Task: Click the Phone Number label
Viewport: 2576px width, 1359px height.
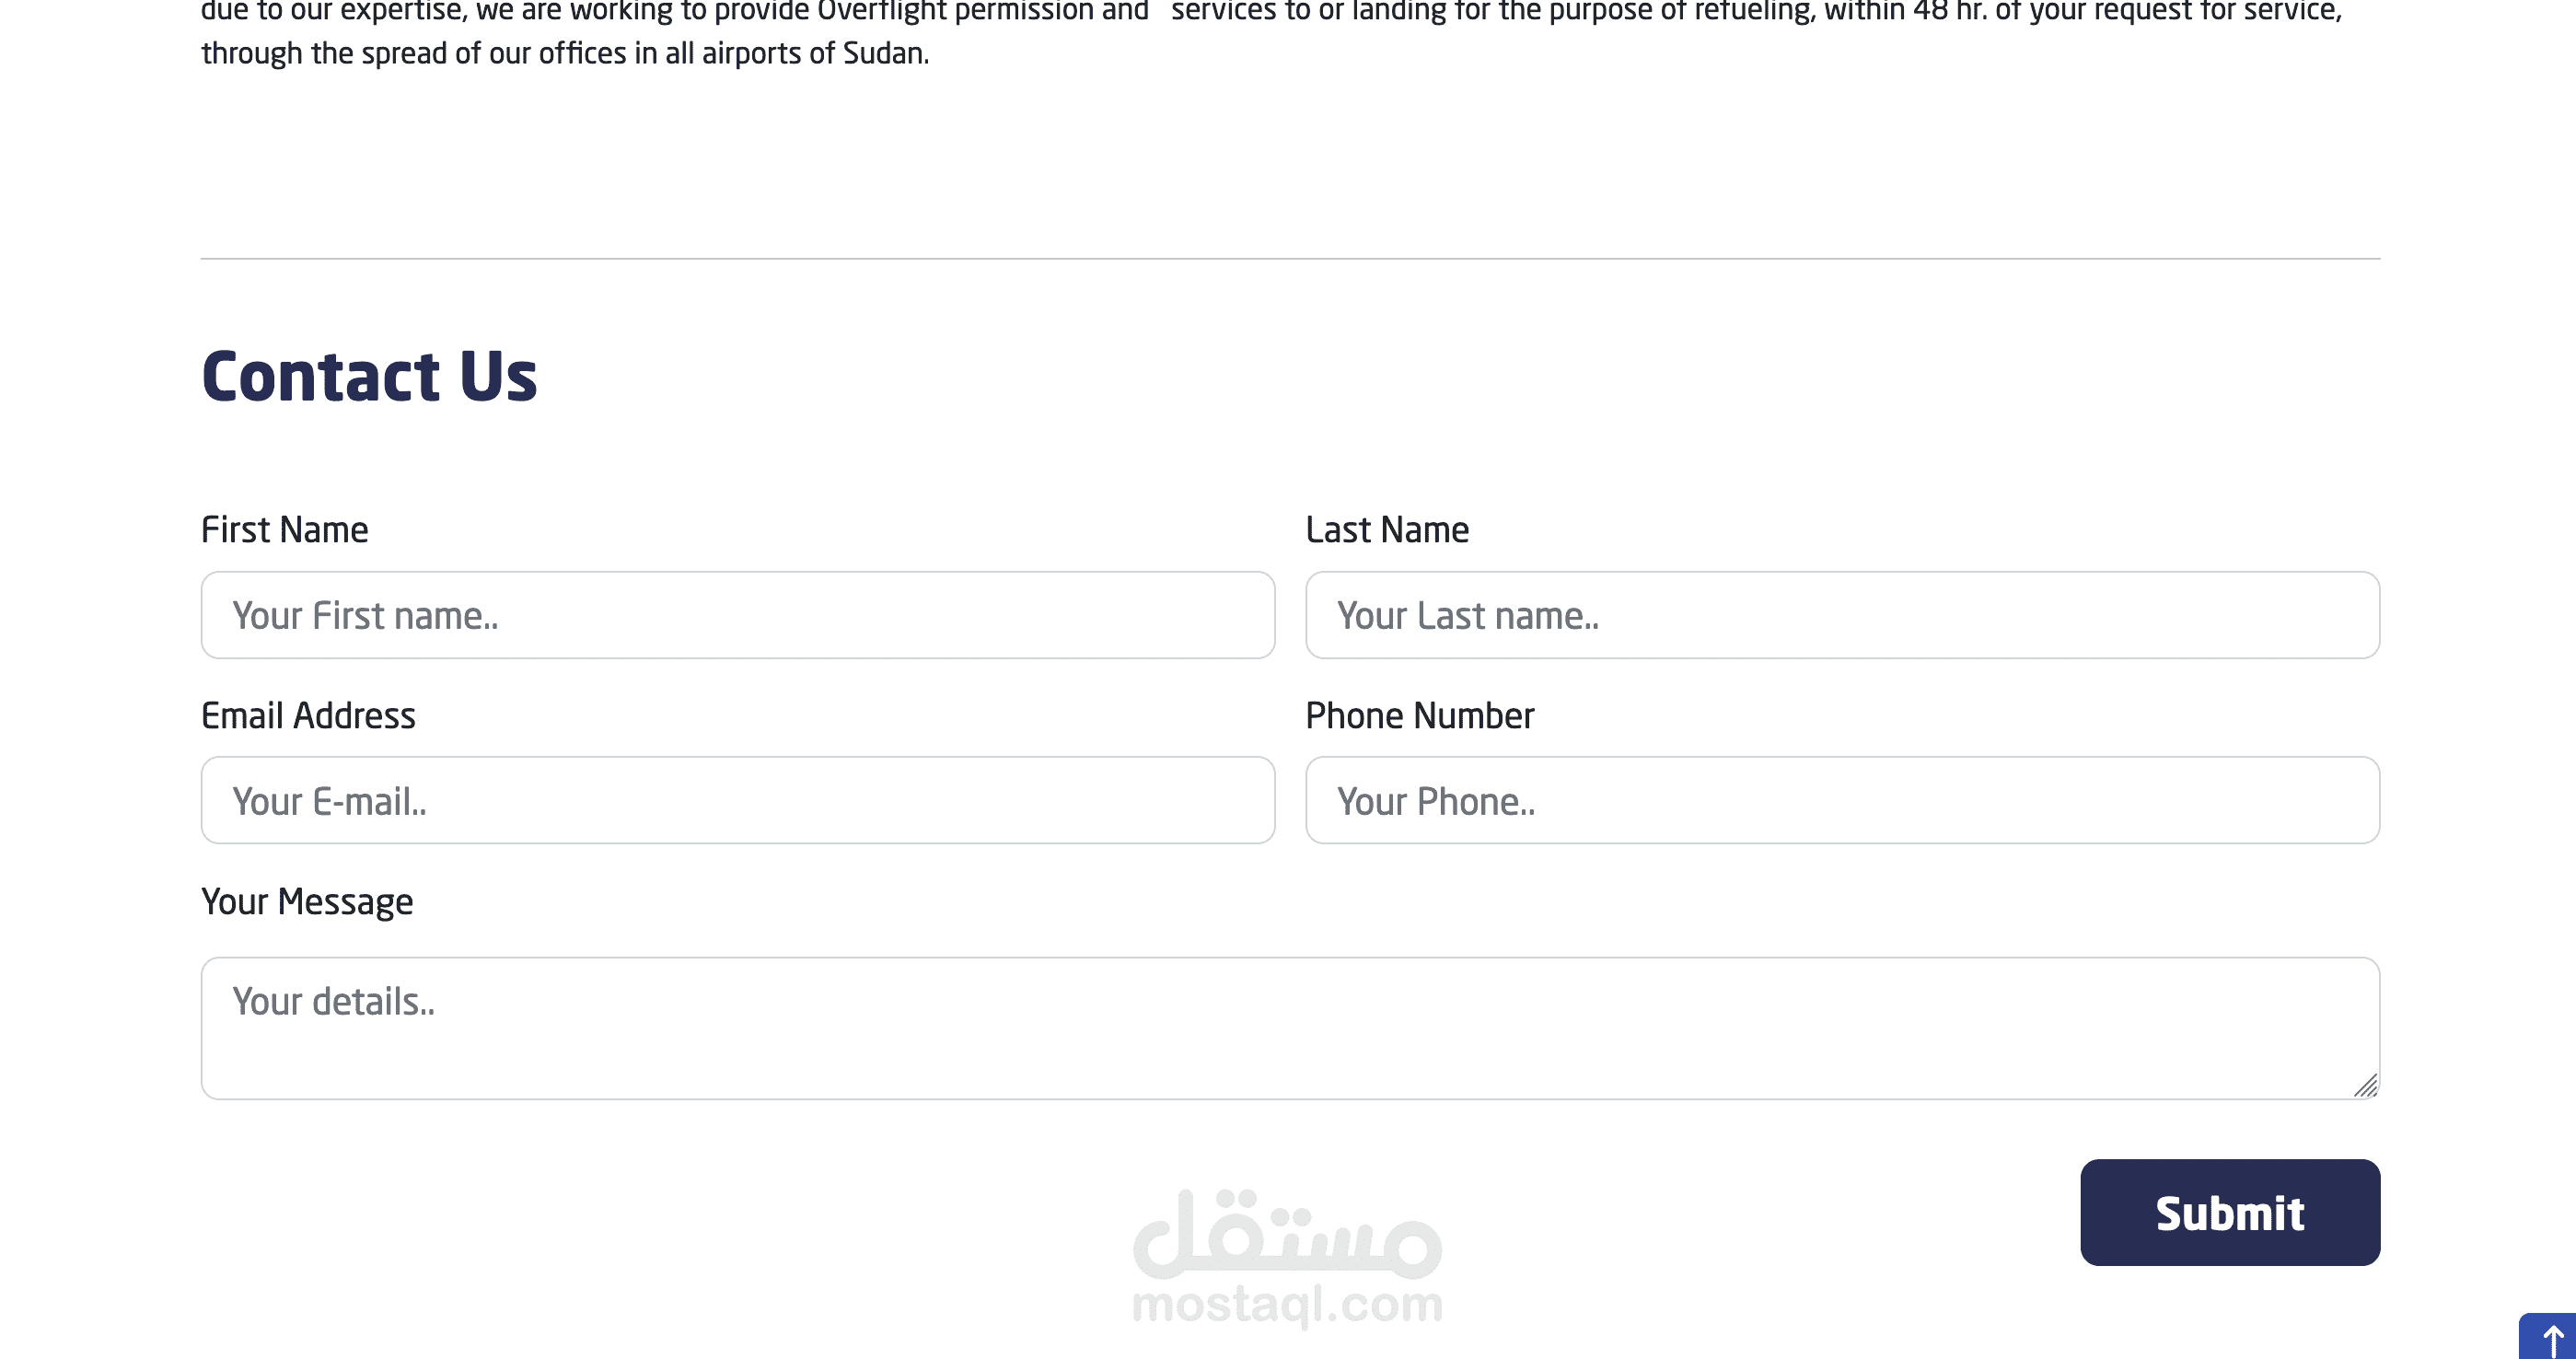Action: click(1419, 715)
